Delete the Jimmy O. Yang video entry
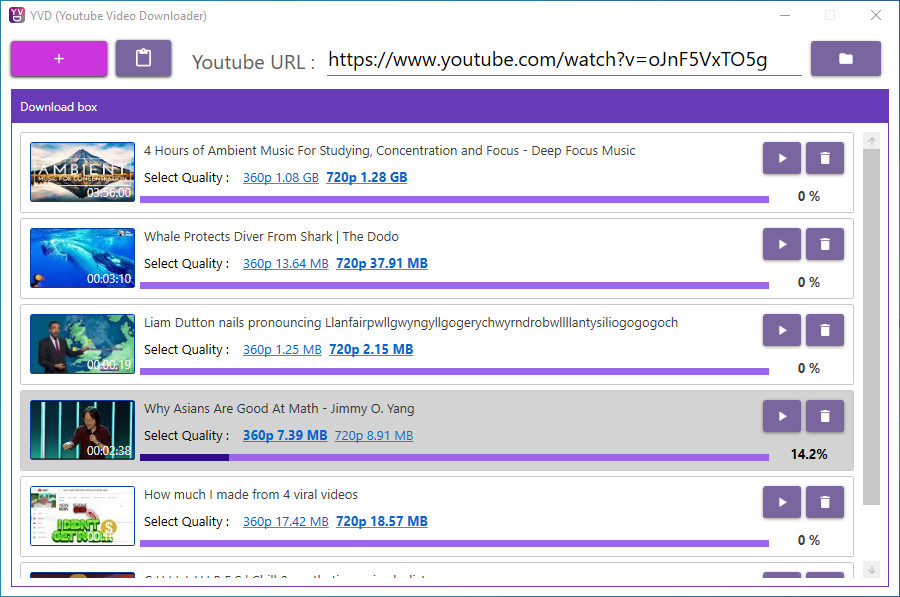 tap(825, 416)
